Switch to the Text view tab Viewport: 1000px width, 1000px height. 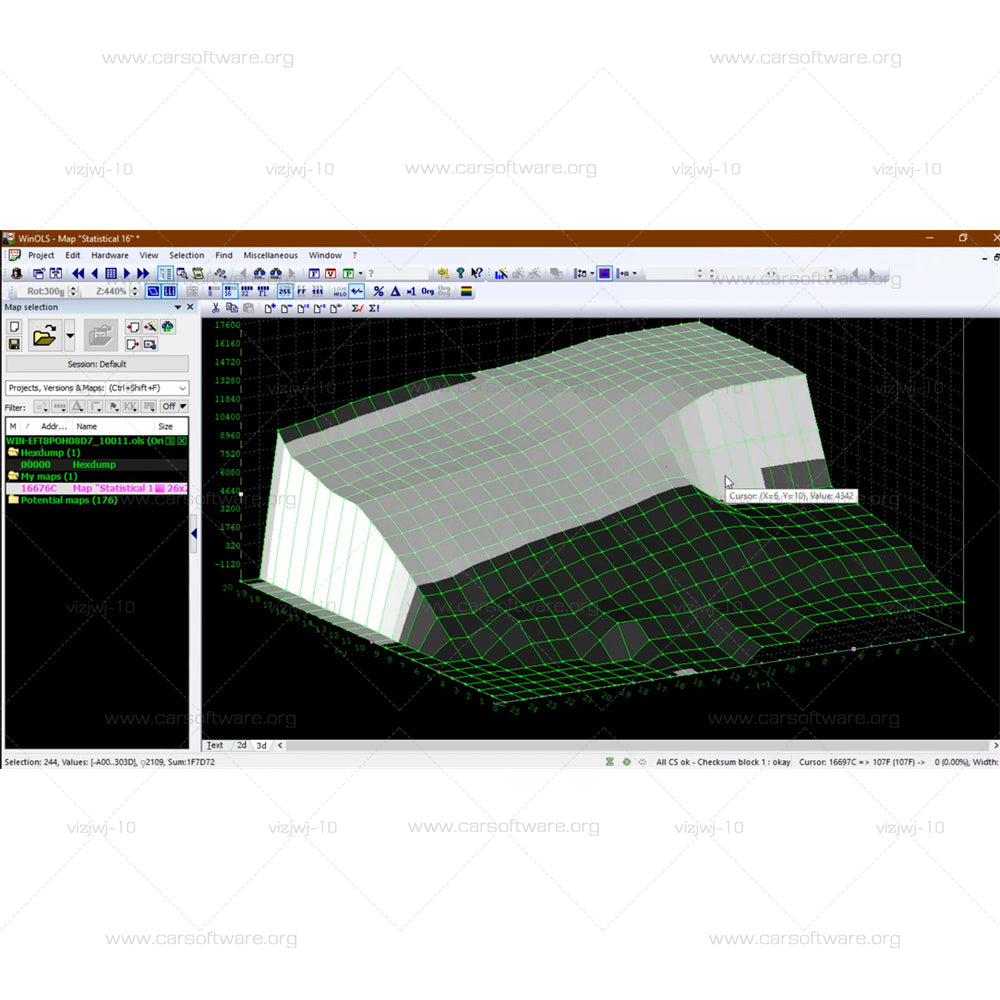pos(215,745)
